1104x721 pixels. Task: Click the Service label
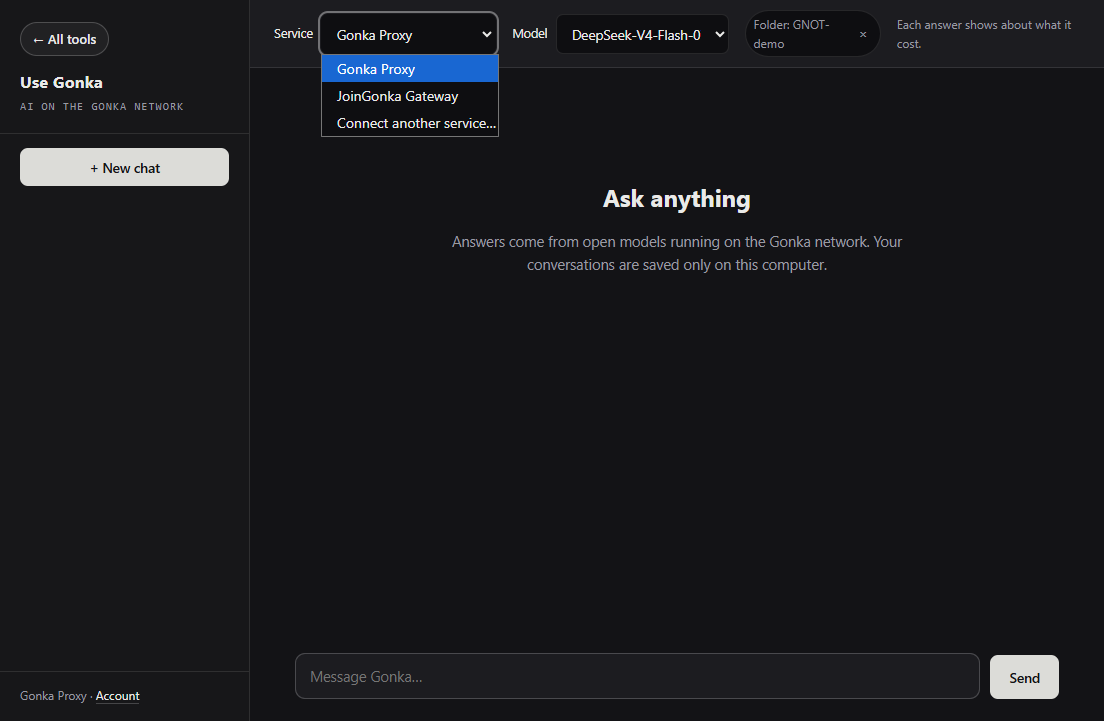tap(293, 34)
